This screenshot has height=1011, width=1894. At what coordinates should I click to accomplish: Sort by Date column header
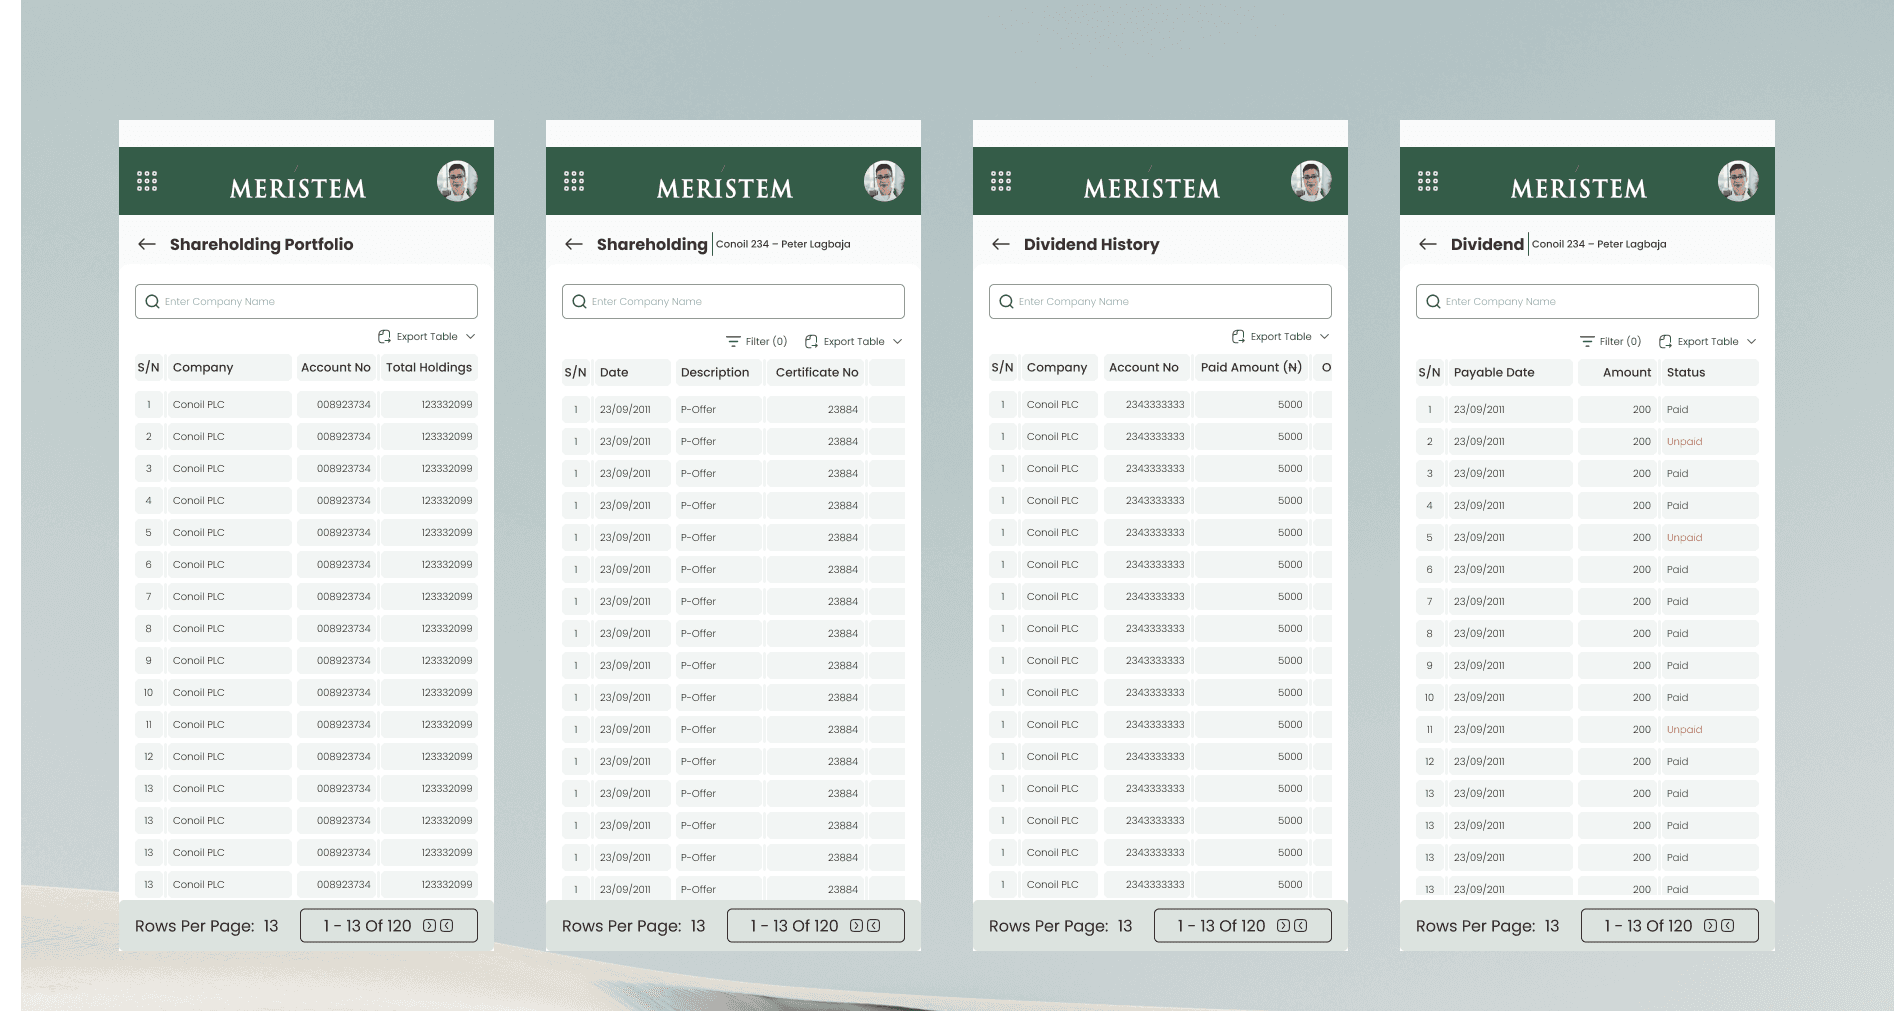632,373
